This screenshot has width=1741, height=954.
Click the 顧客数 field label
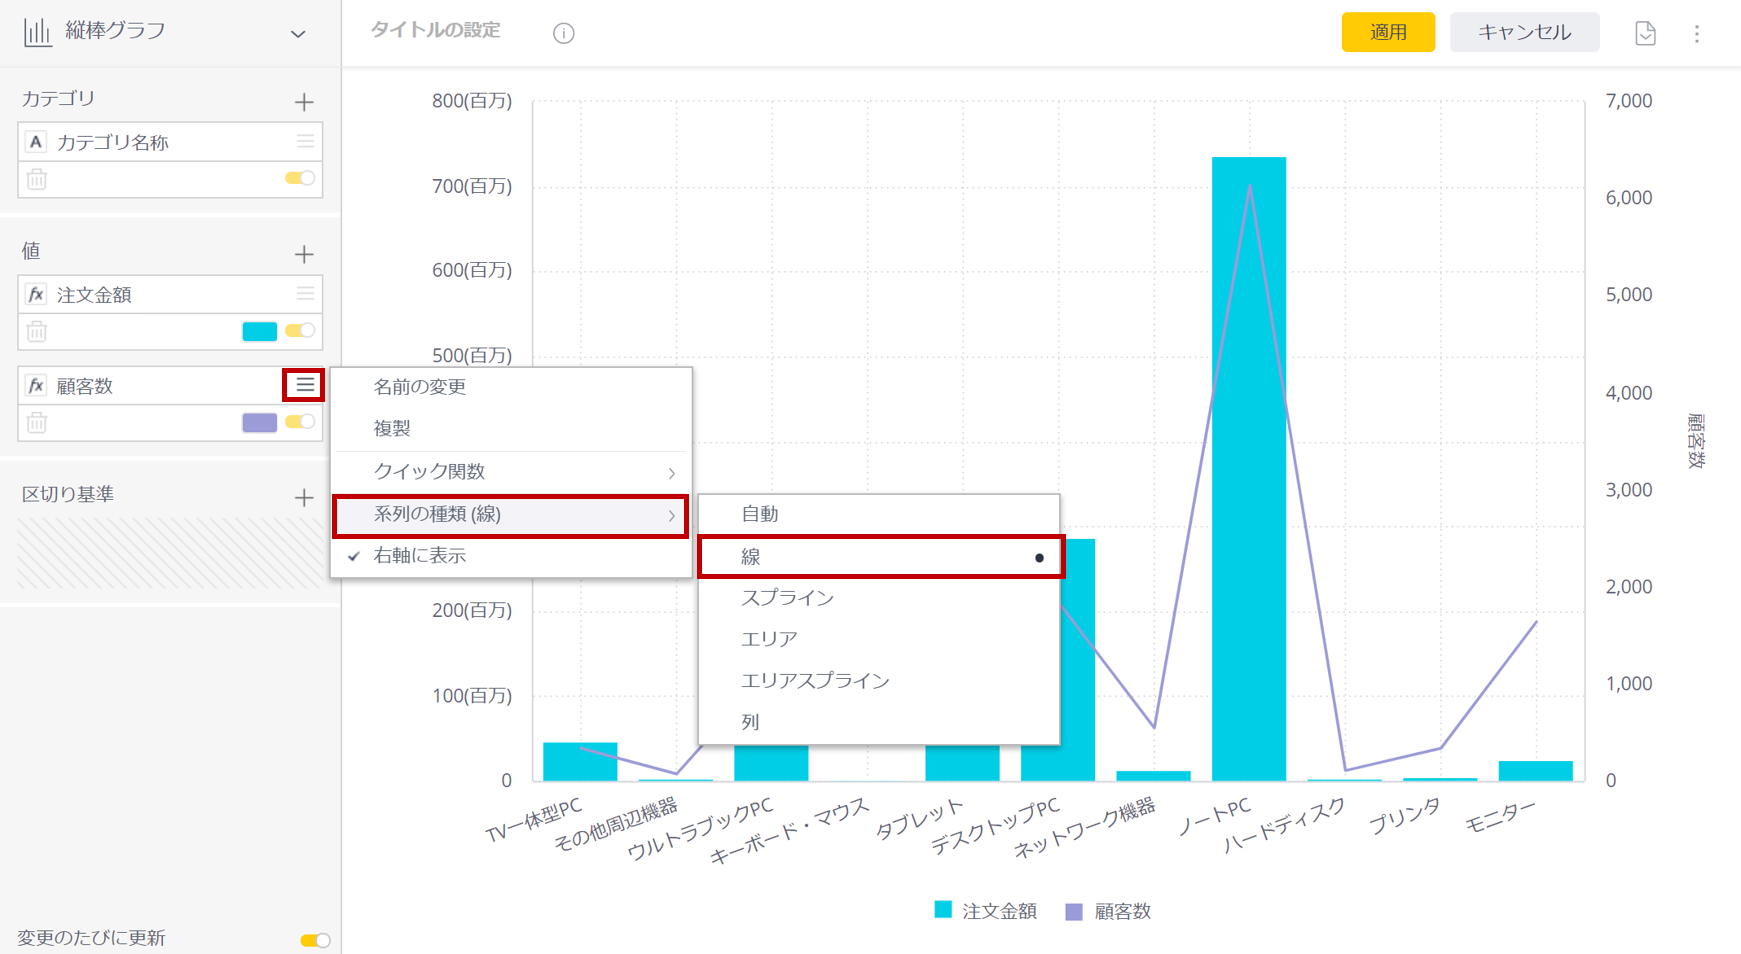pyautogui.click(x=85, y=386)
